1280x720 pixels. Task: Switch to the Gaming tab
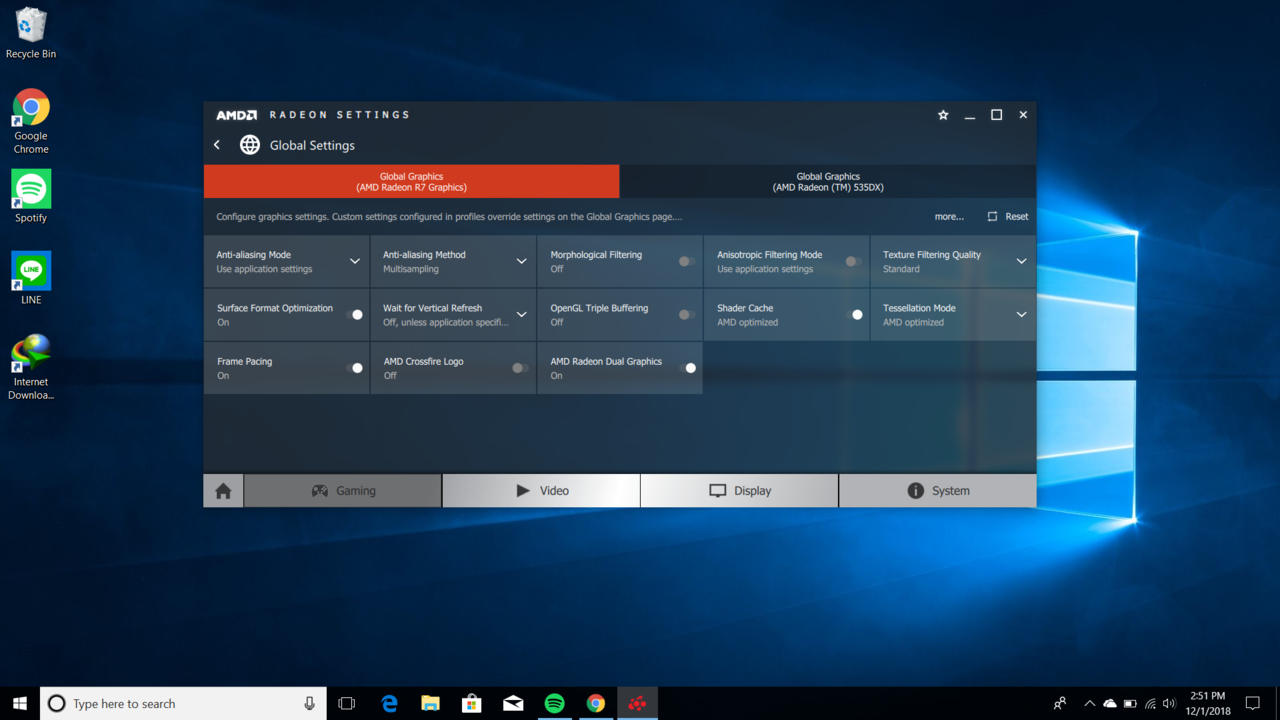click(342, 491)
